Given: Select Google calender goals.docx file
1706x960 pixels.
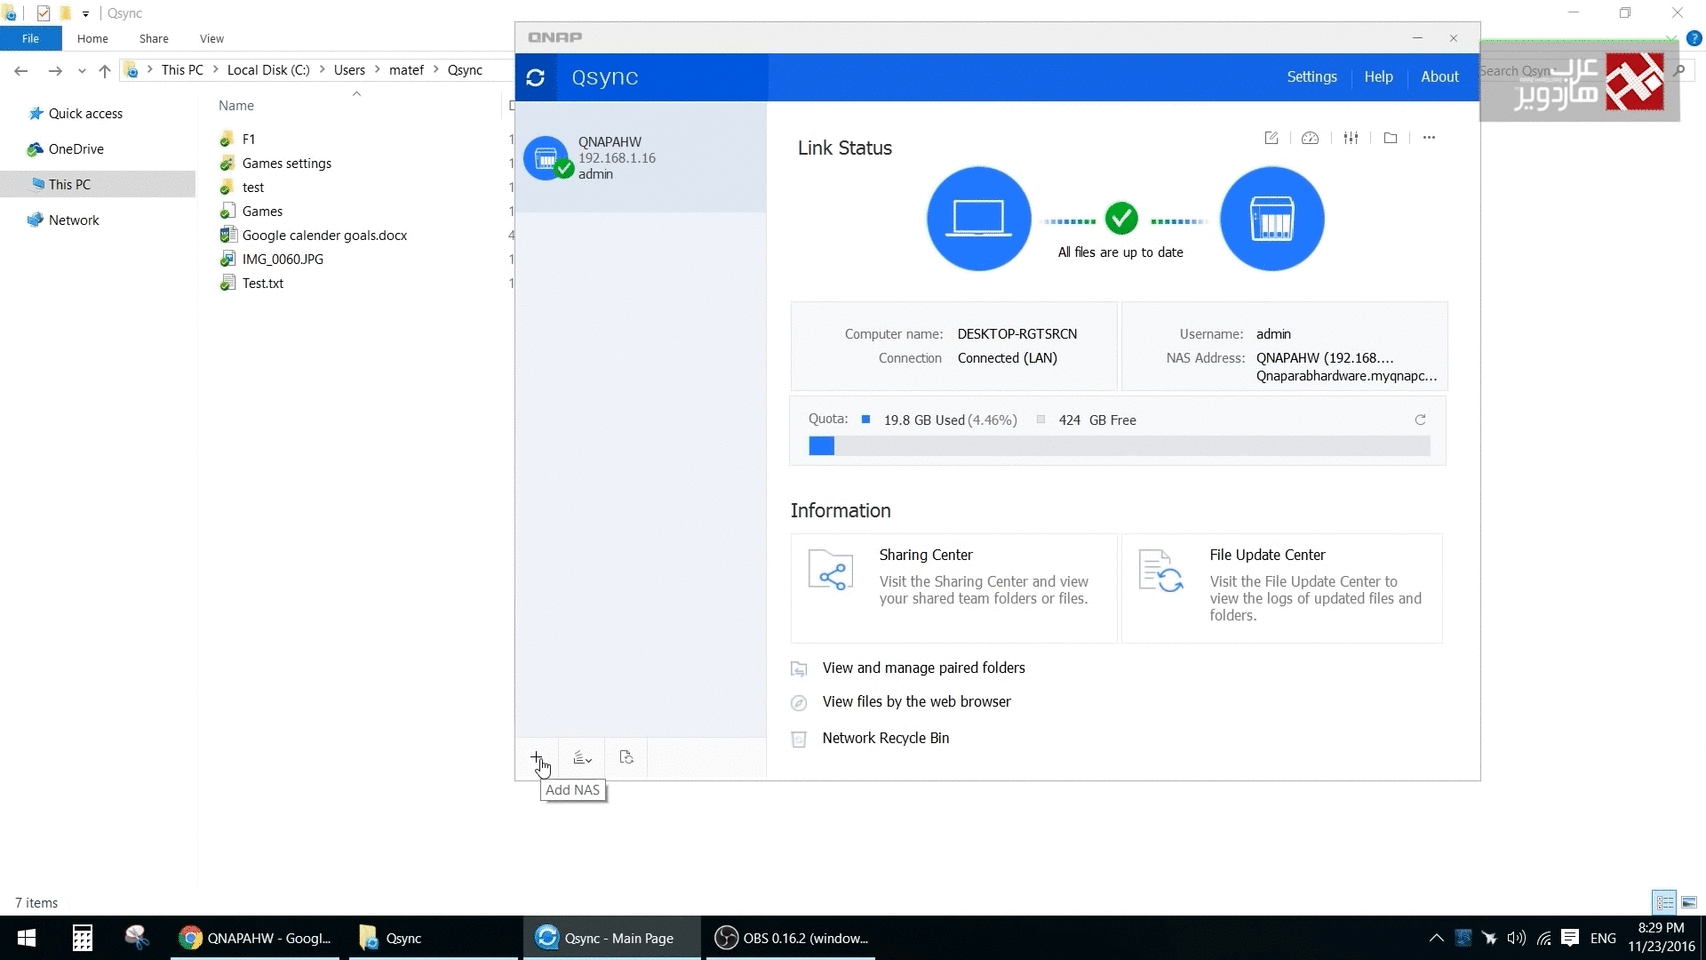Looking at the screenshot, I should pyautogui.click(x=324, y=235).
